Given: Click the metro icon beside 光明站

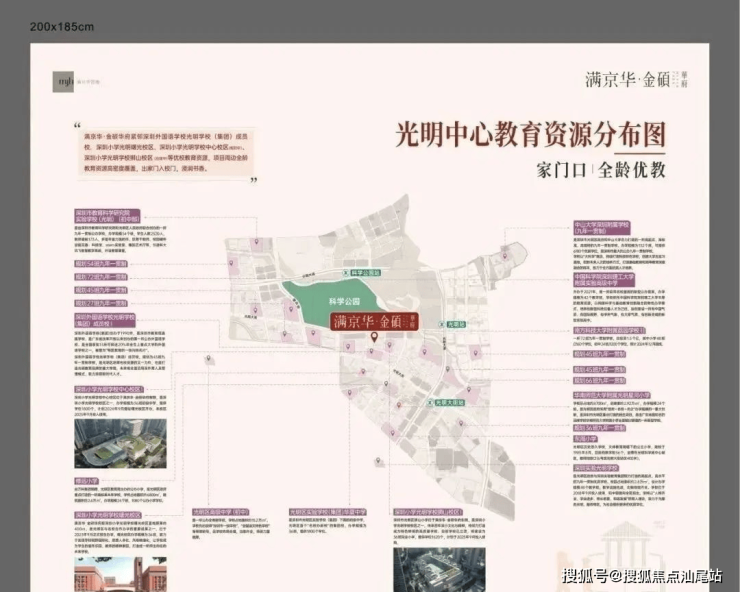Looking at the screenshot, I should 441,324.
